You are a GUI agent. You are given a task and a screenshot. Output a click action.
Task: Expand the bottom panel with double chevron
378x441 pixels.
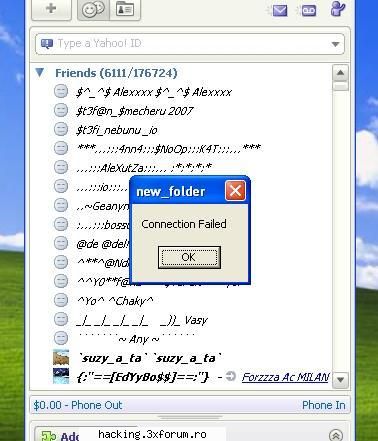336,435
